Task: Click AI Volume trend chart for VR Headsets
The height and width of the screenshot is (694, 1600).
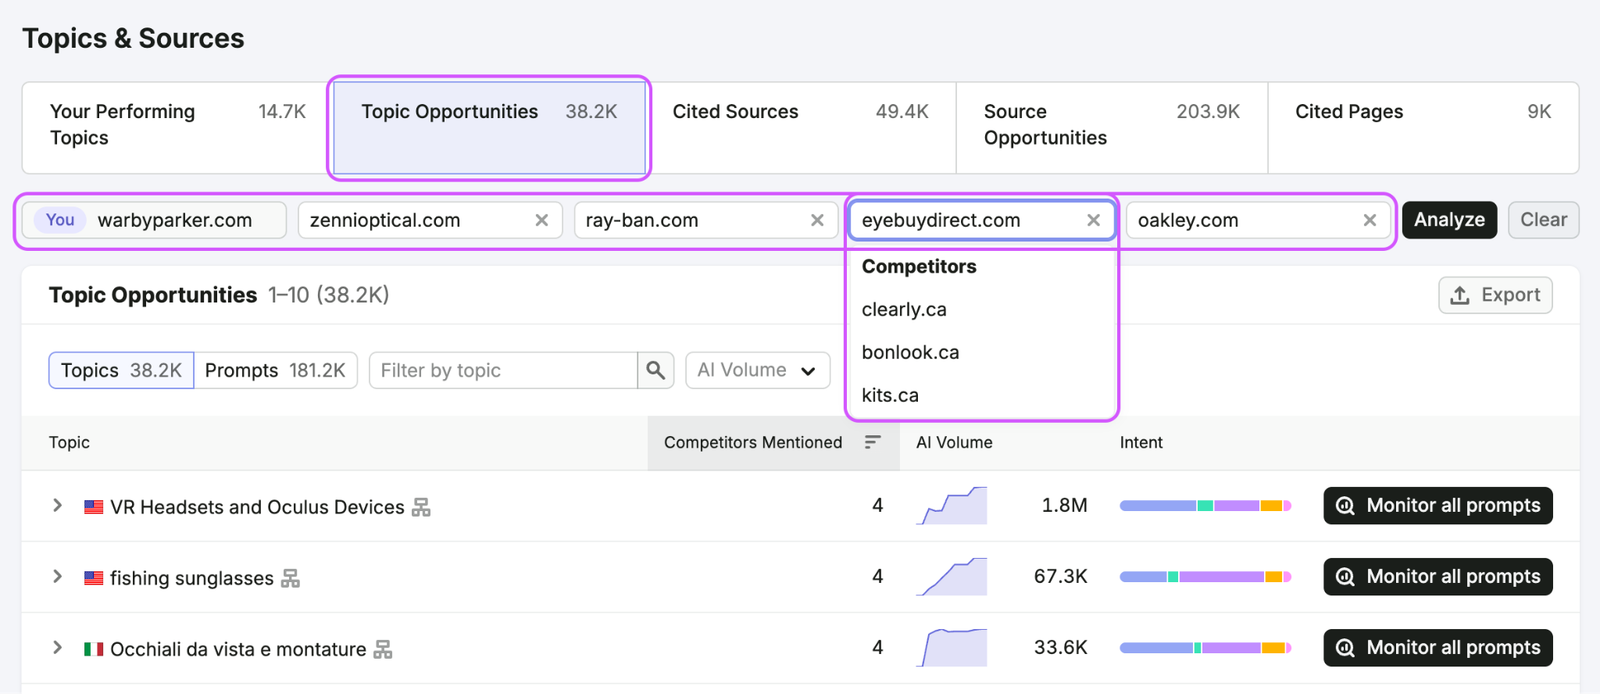Action: pos(952,505)
